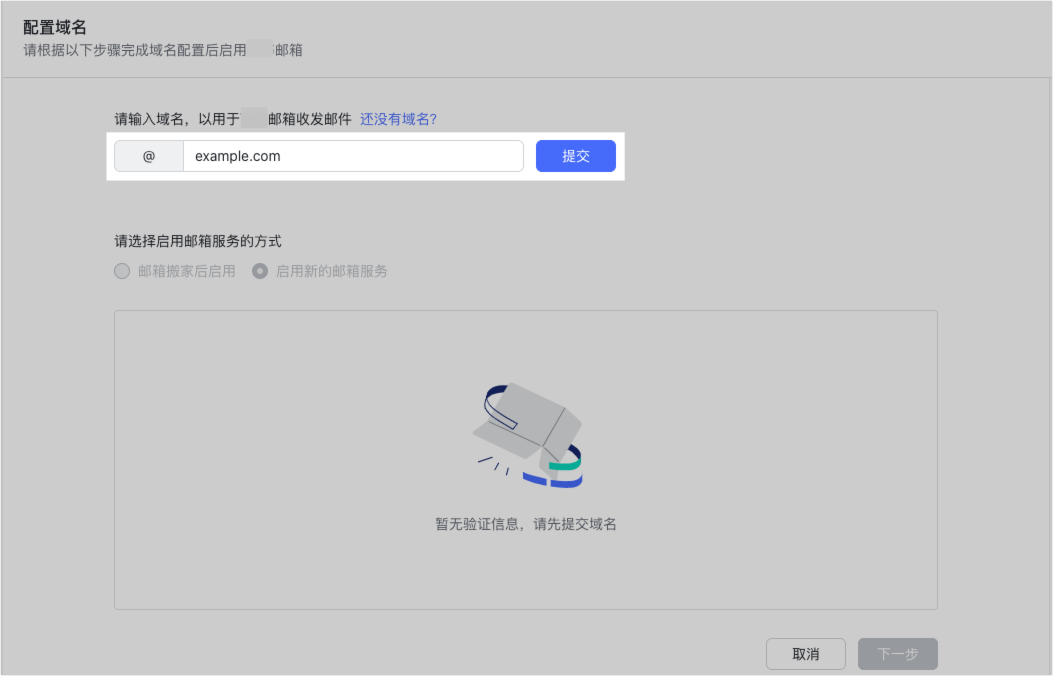Click the @ prefix box before the domain field

point(149,156)
